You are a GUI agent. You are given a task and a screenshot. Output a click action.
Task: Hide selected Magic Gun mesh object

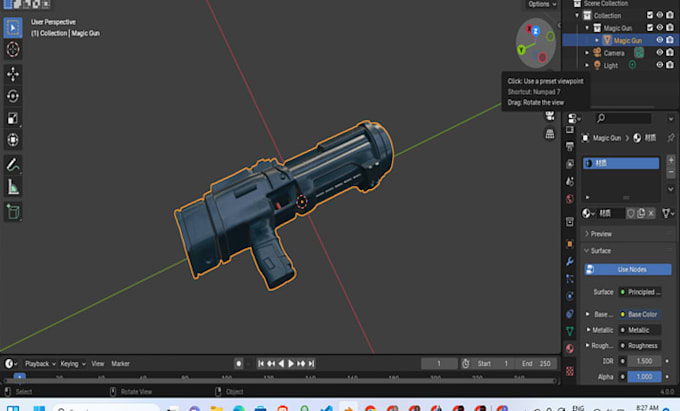click(660, 40)
